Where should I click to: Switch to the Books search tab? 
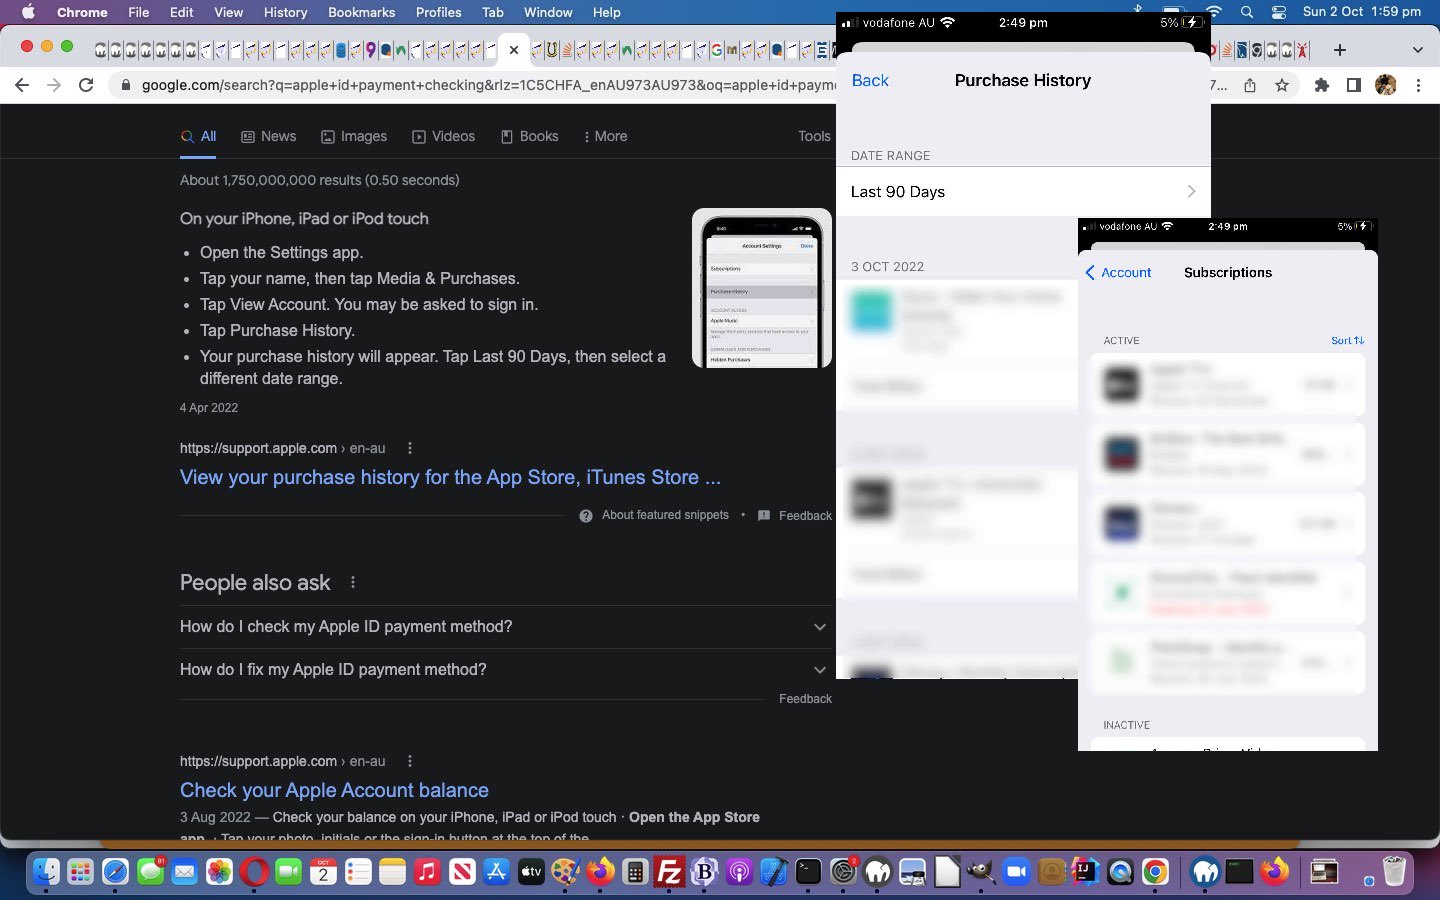pos(529,136)
